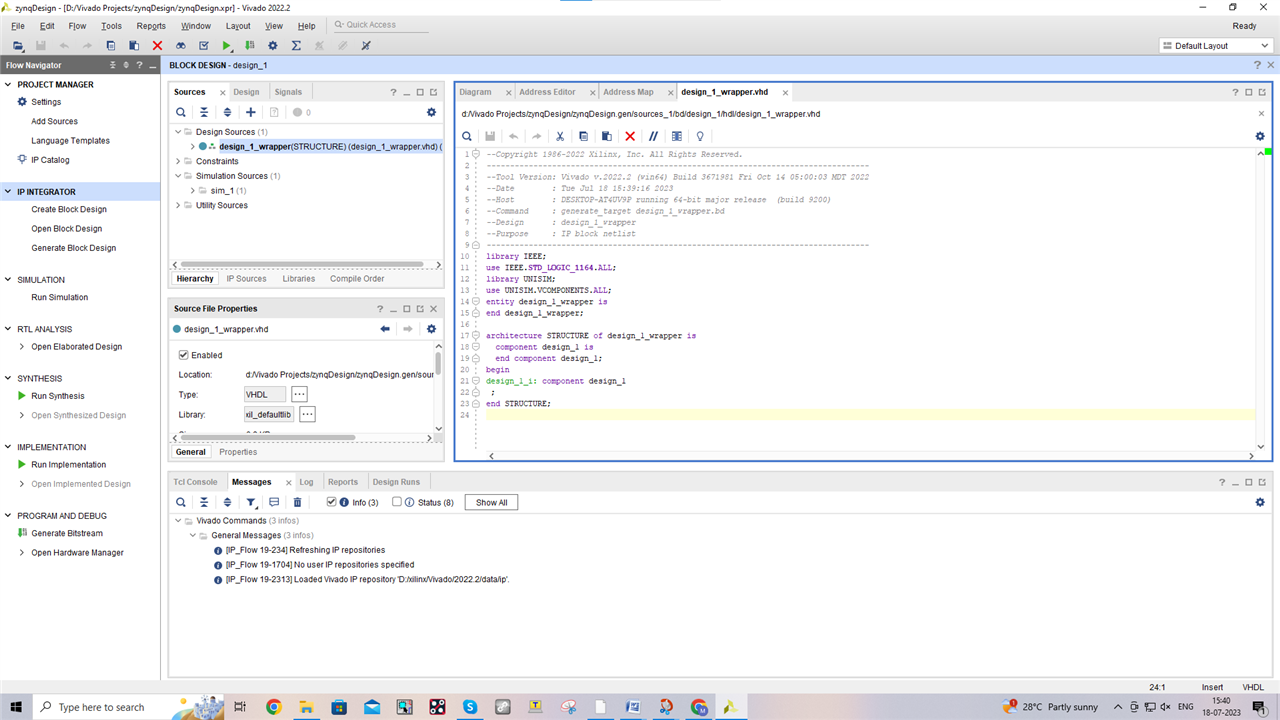Collapse the Design Sources tree node
This screenshot has width=1280, height=720.
[x=178, y=132]
